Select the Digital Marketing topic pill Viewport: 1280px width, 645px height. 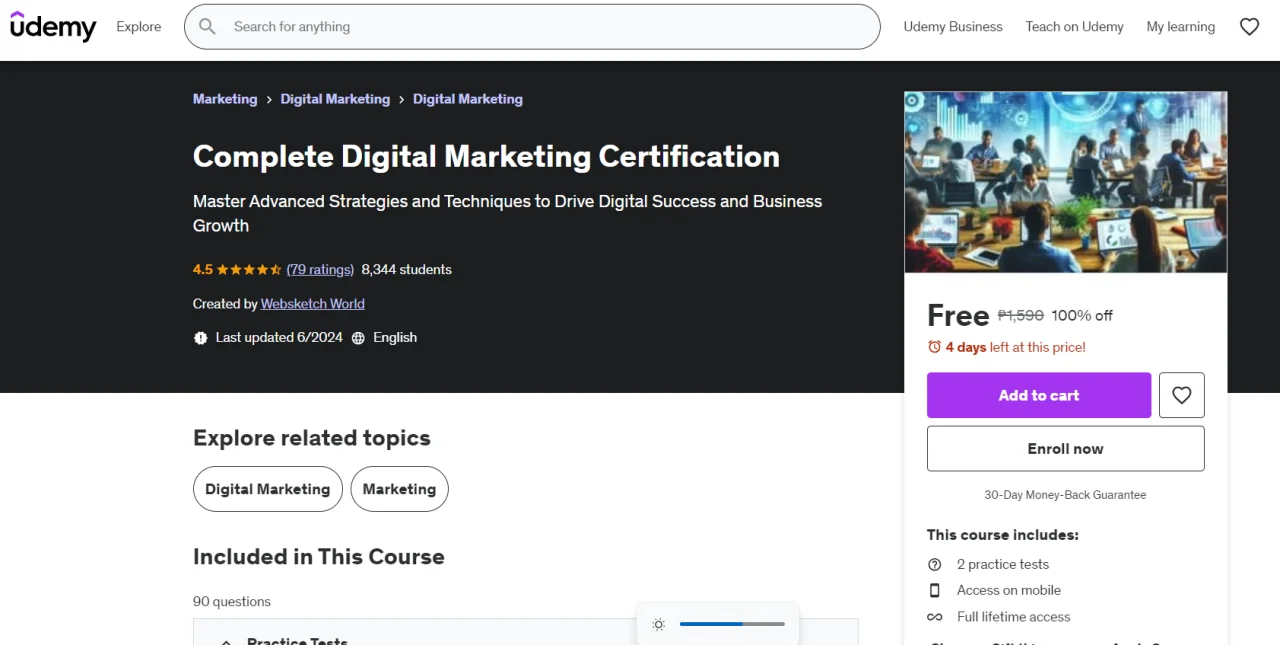pos(268,489)
